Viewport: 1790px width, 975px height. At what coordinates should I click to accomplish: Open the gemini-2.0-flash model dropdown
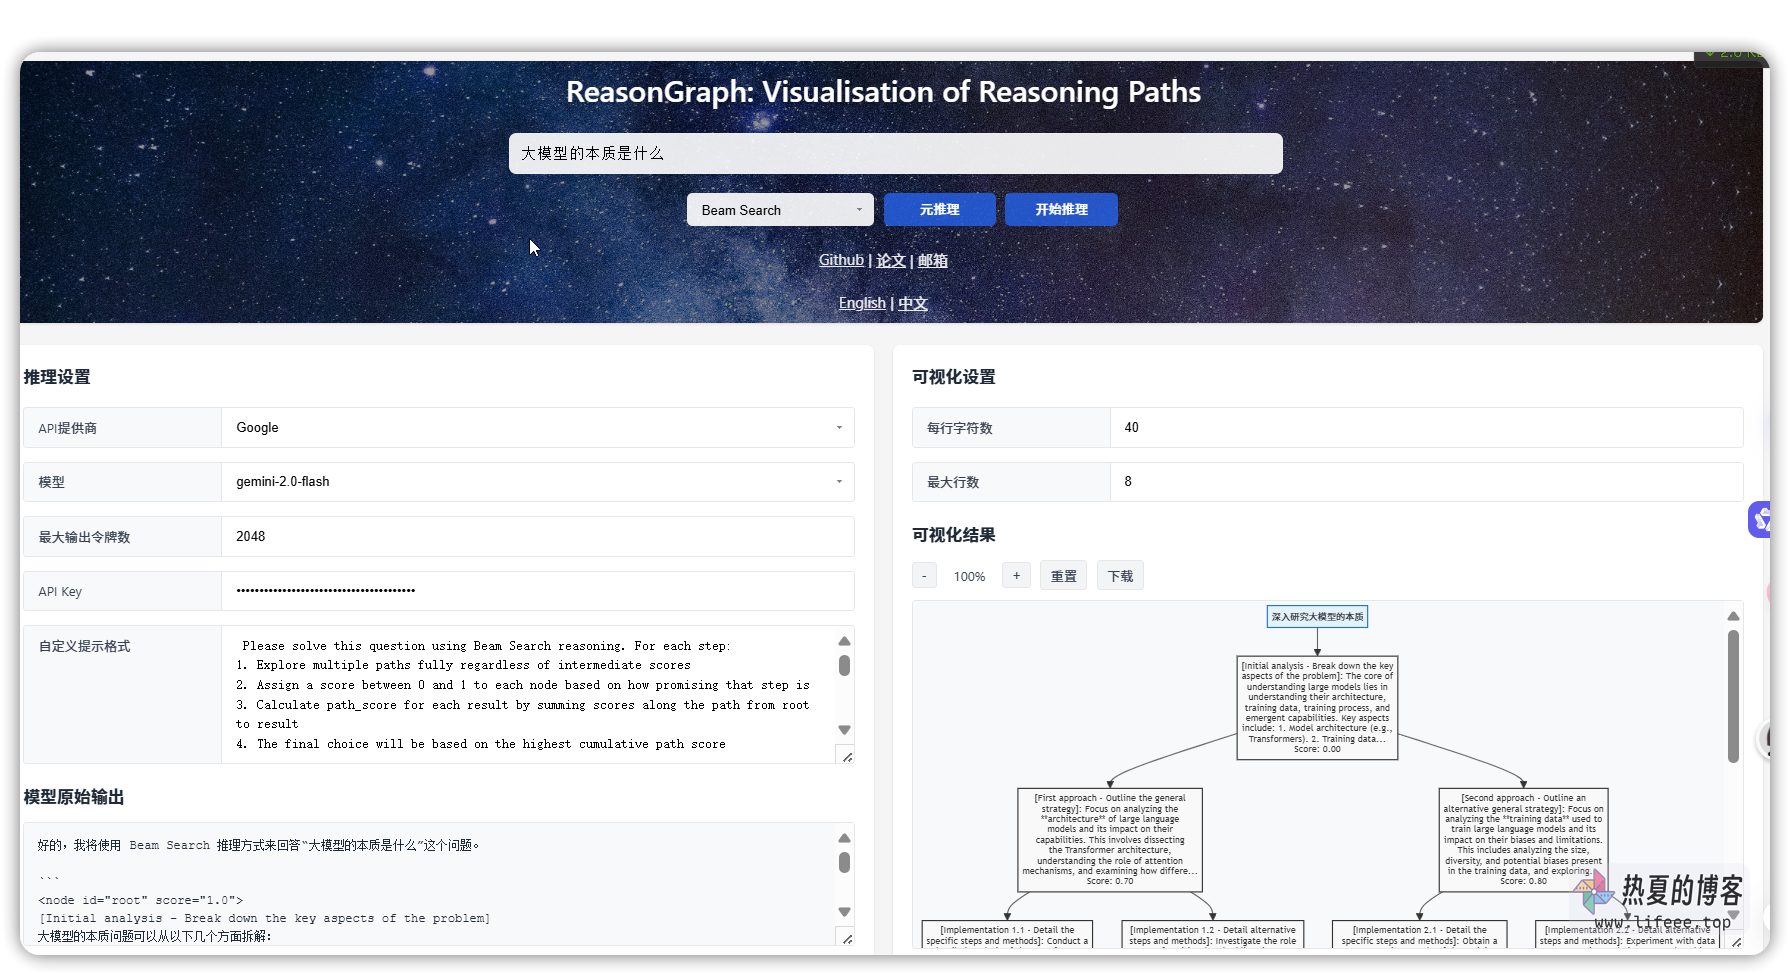[537, 482]
